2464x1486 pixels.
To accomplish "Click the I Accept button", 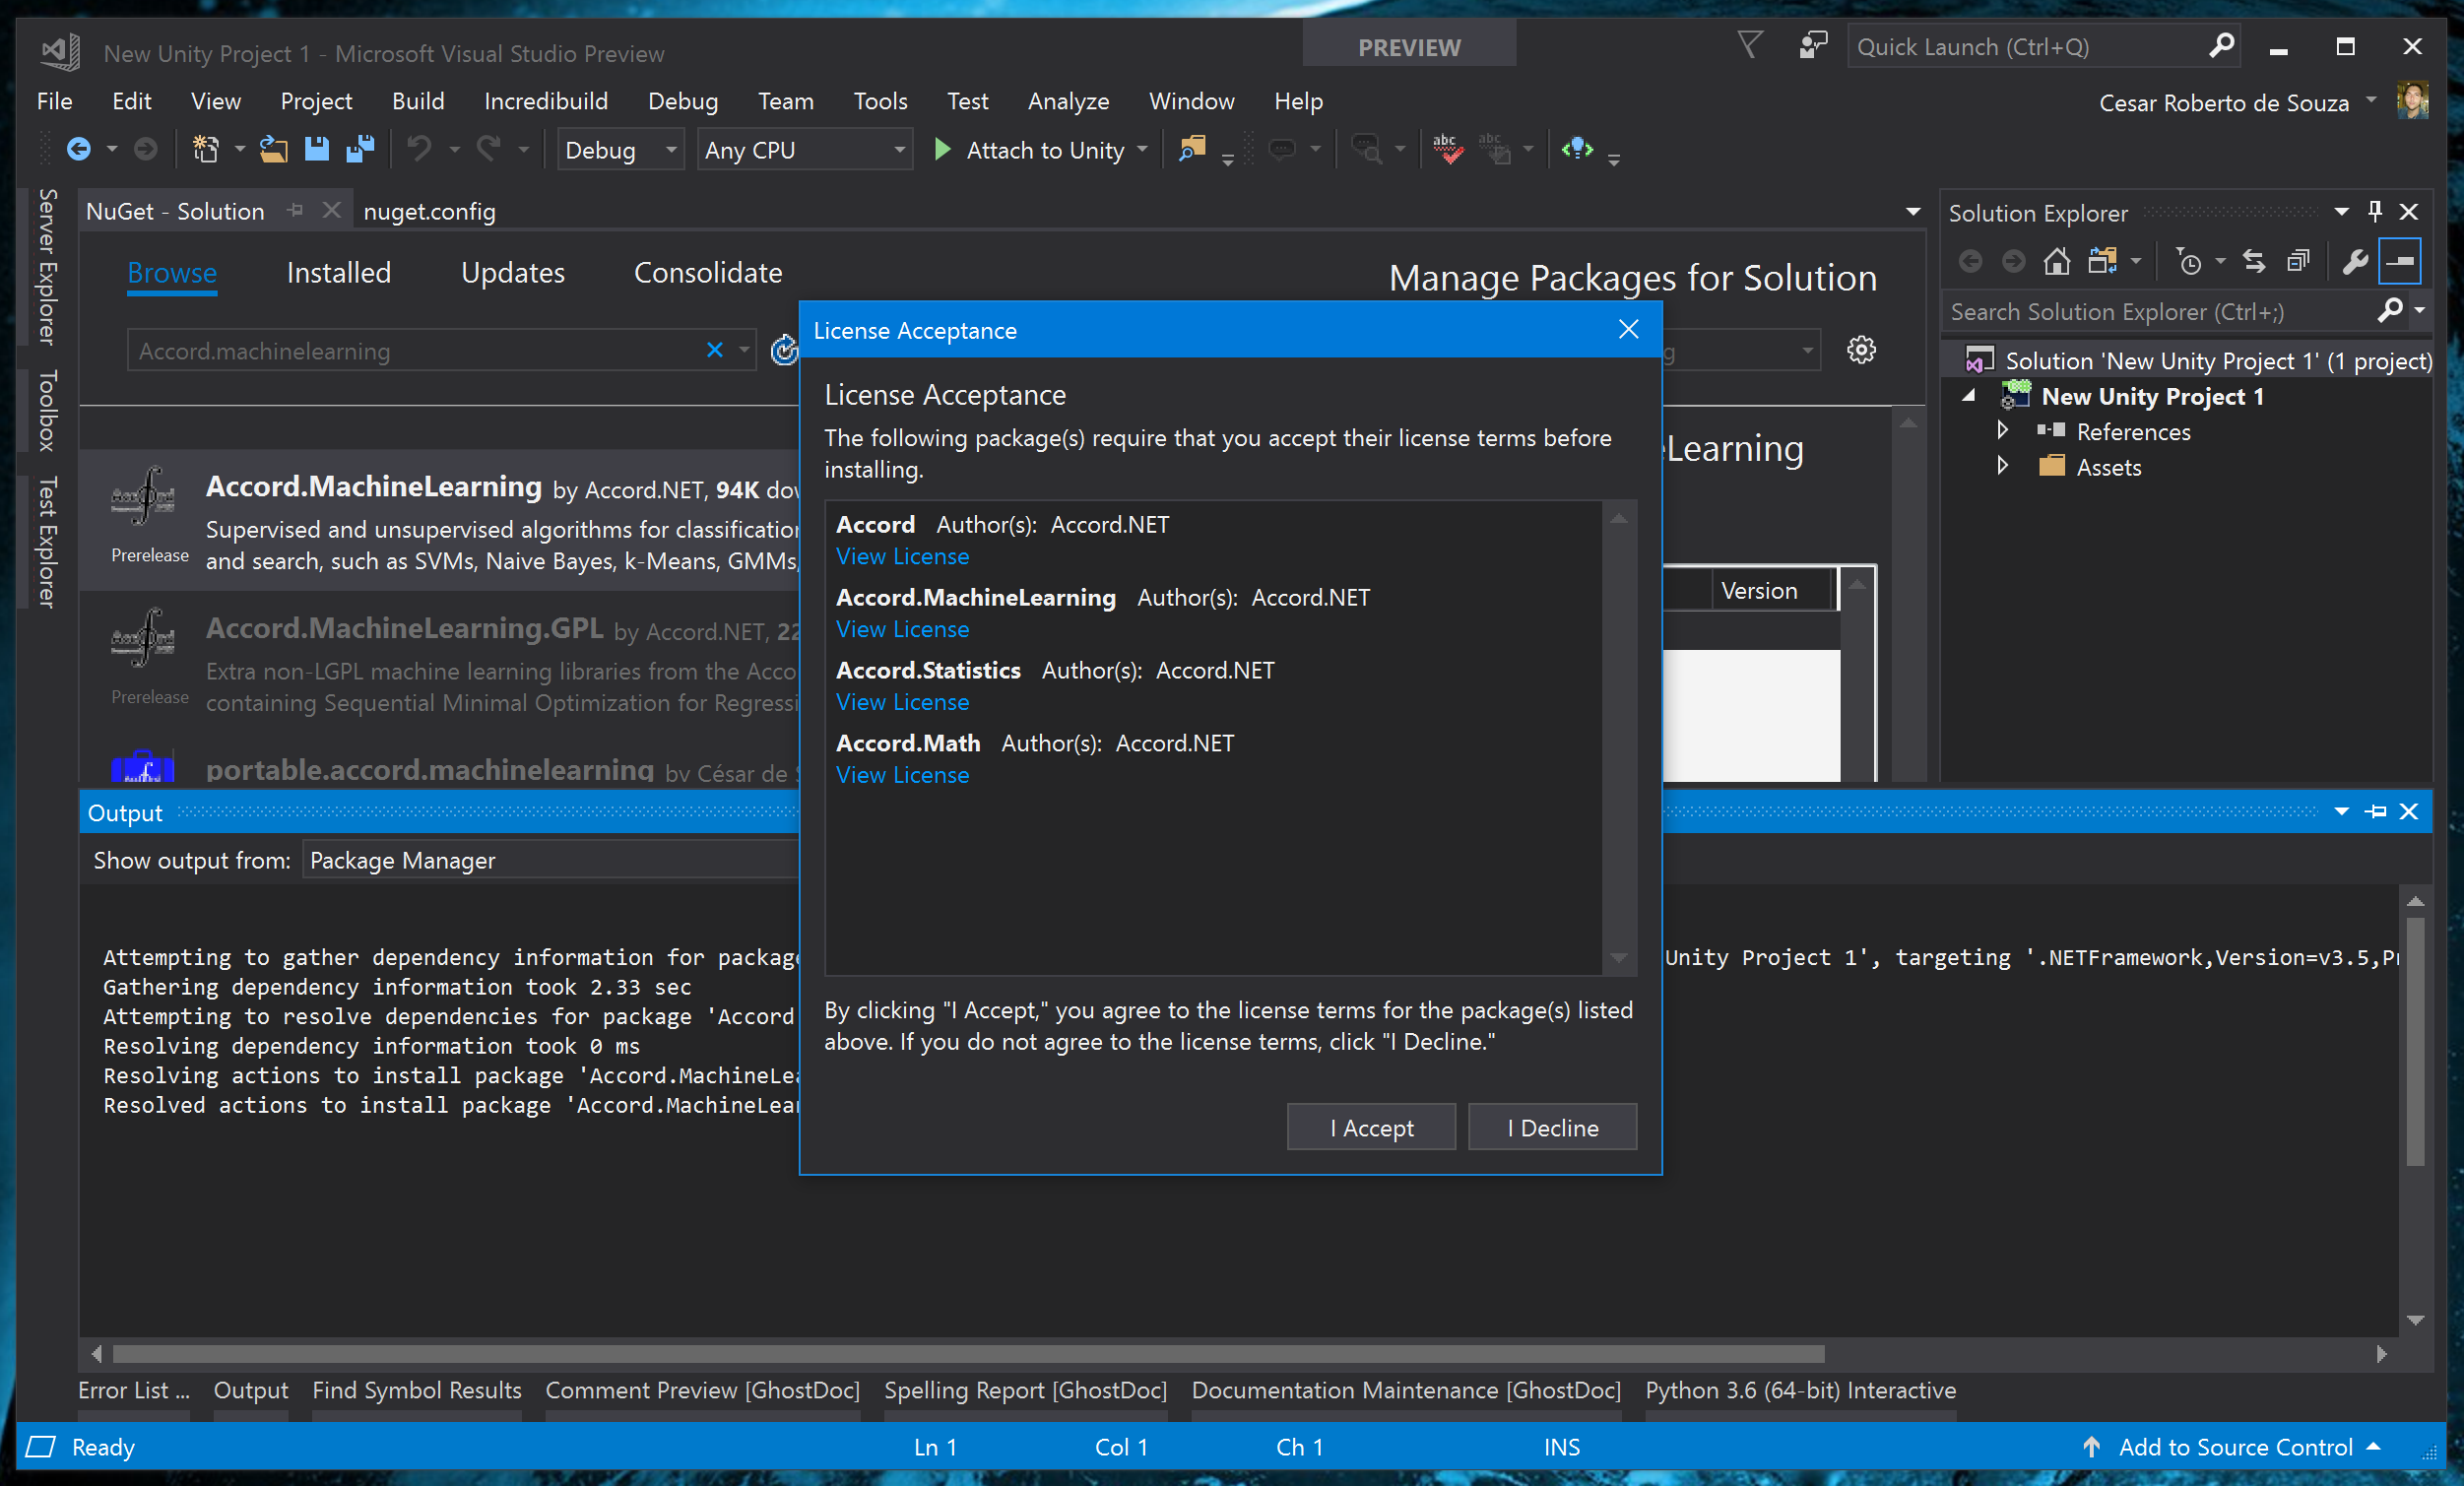I will click(1371, 1127).
